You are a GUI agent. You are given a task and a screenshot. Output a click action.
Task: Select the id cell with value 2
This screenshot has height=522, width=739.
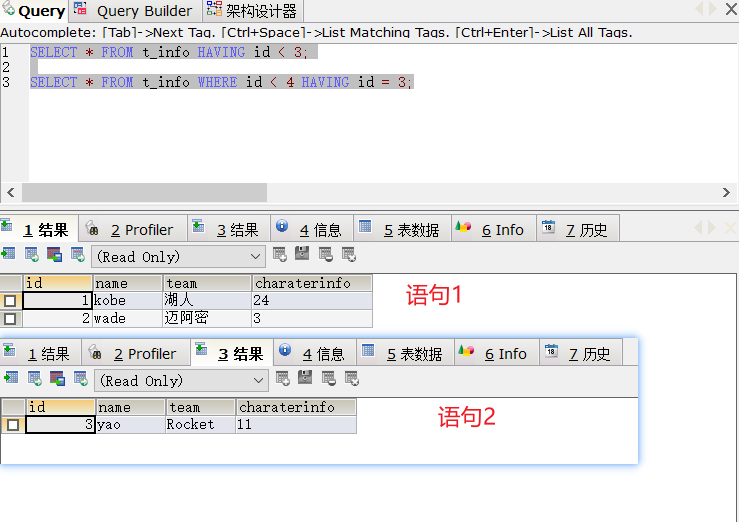coord(57,318)
